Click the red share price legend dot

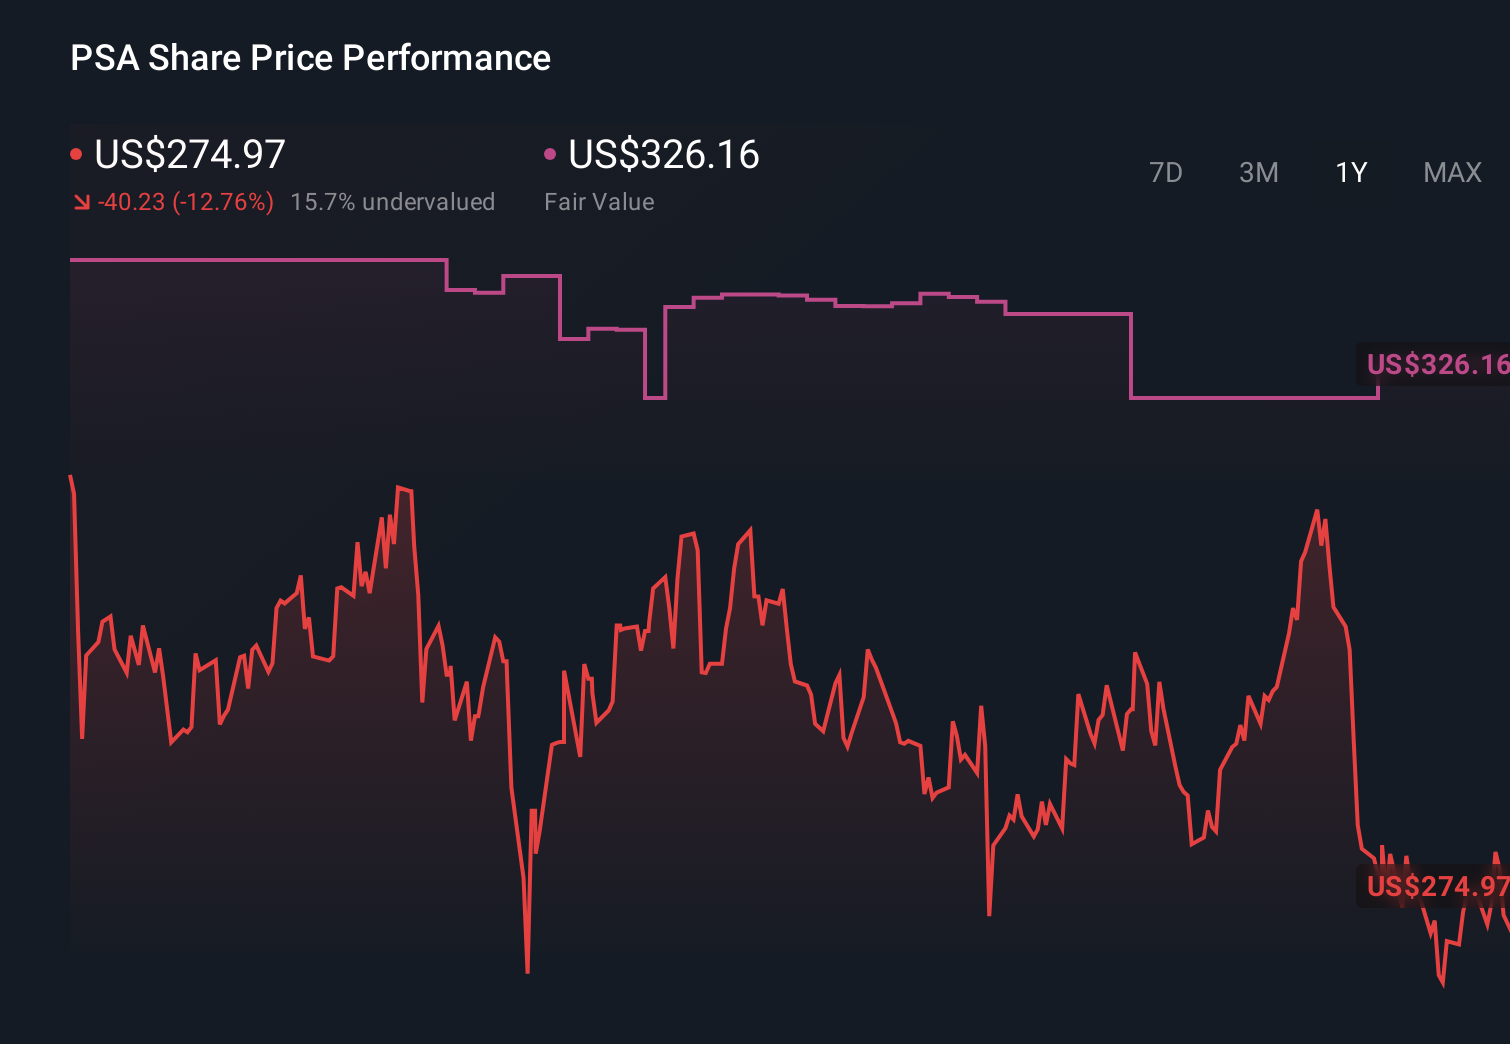tap(76, 152)
